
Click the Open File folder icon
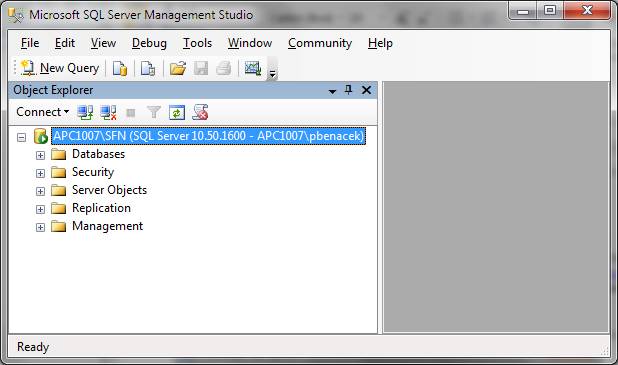[178, 68]
